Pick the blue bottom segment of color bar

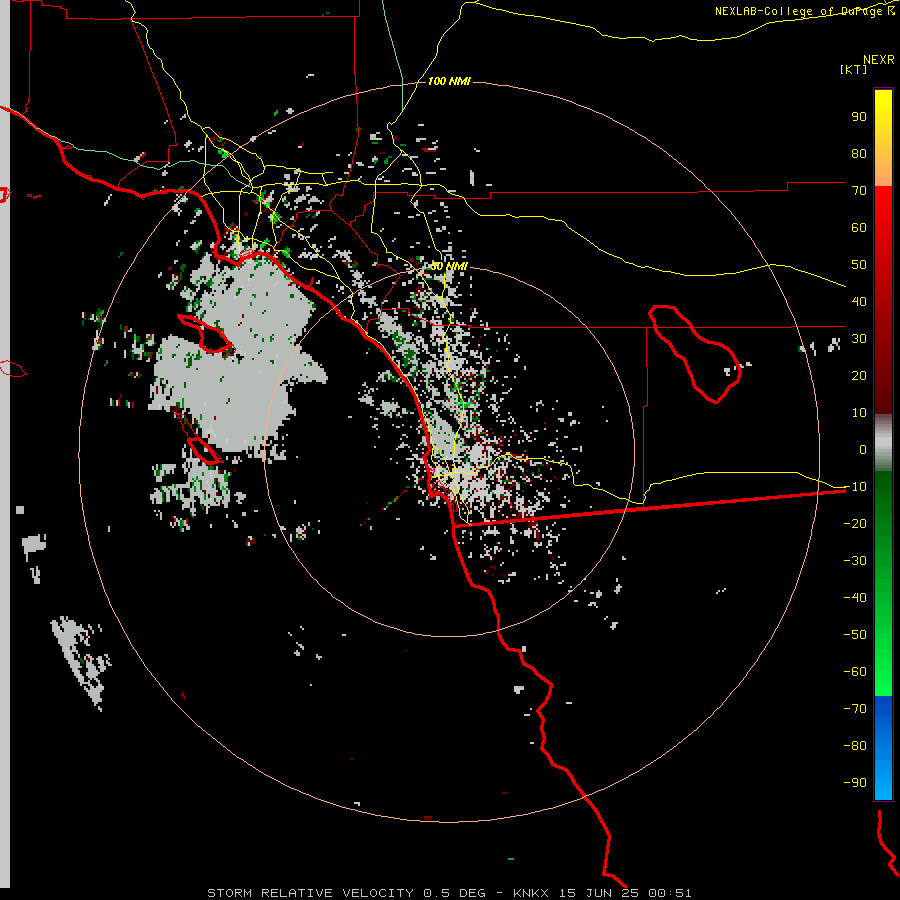pos(883,747)
